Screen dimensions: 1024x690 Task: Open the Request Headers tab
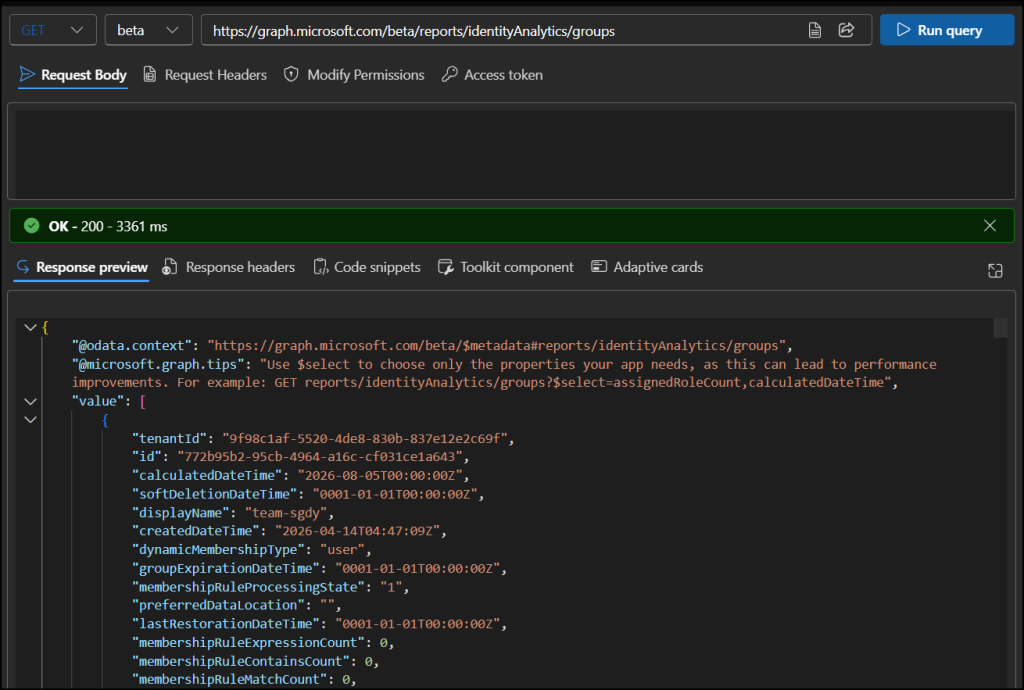(x=205, y=75)
